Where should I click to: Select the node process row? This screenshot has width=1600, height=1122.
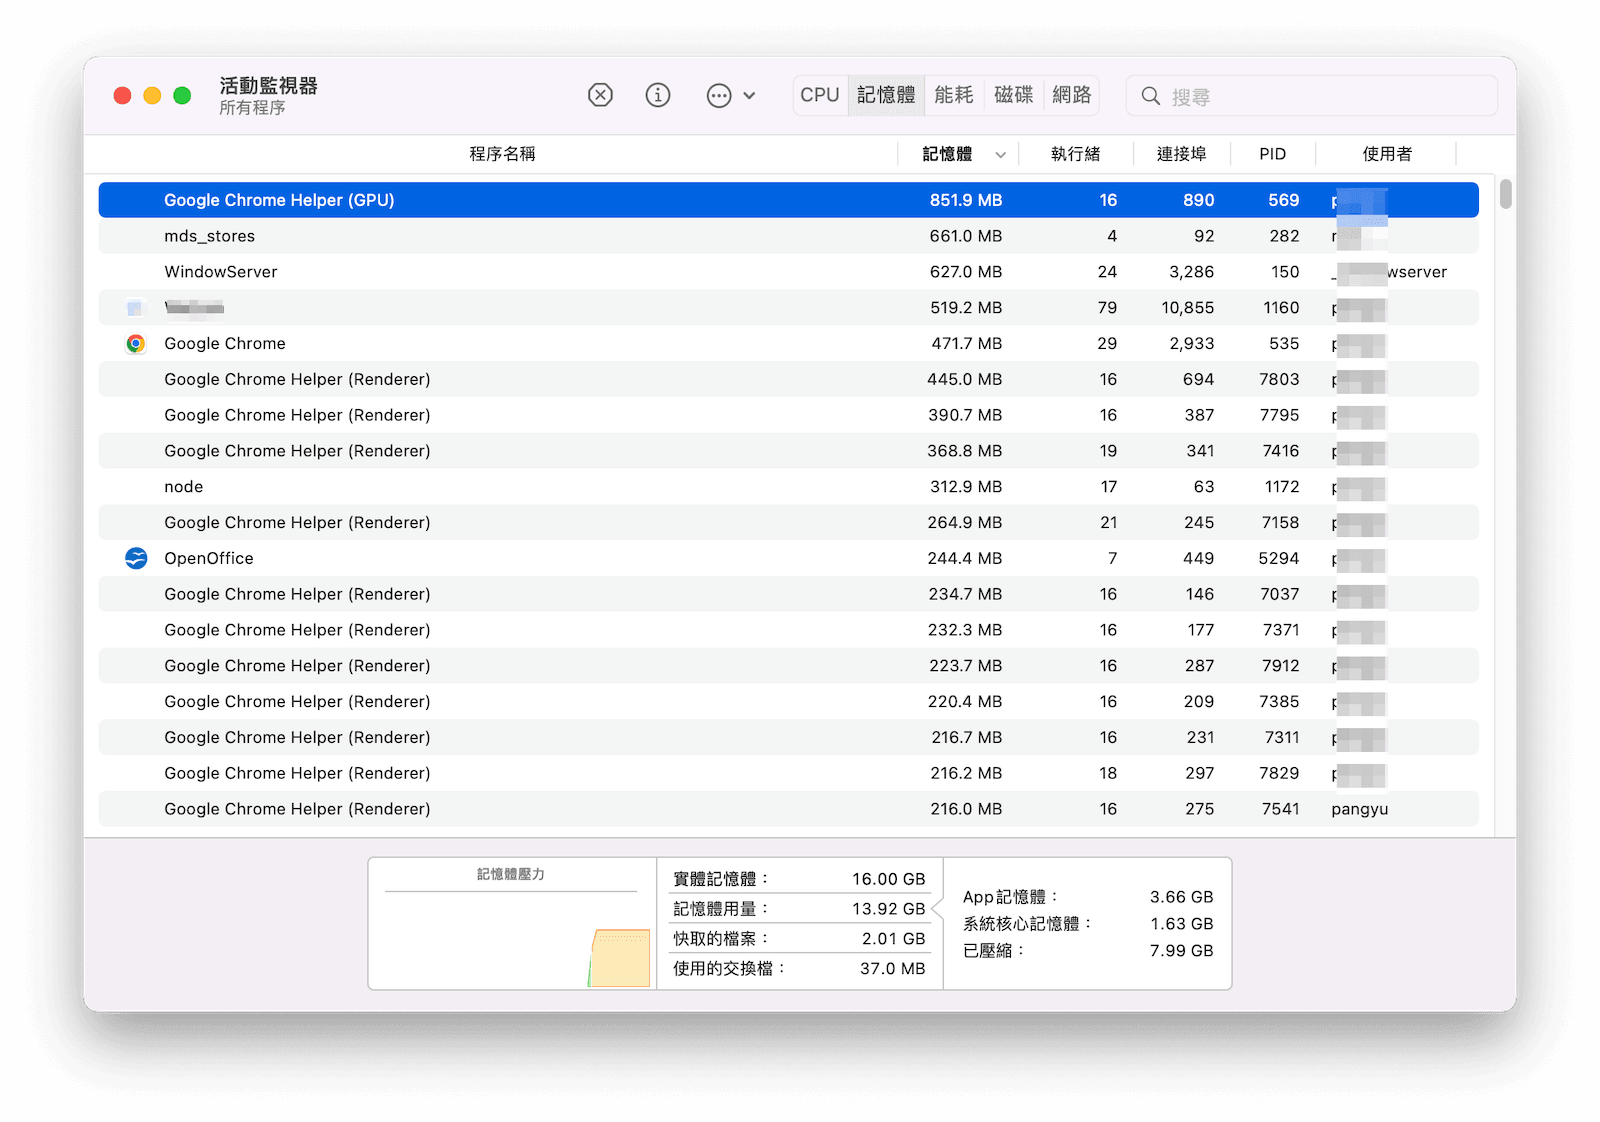(788, 487)
